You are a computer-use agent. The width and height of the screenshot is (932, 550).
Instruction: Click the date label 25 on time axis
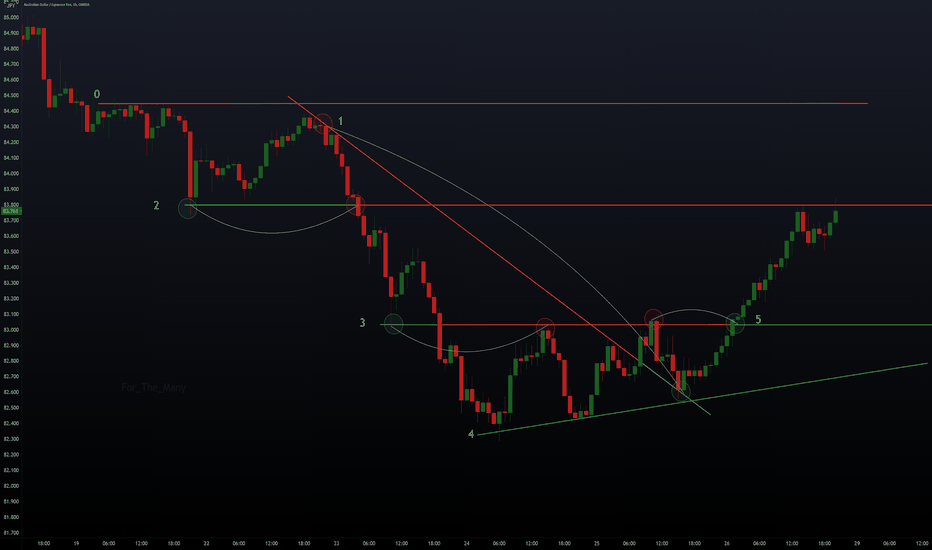pos(597,543)
